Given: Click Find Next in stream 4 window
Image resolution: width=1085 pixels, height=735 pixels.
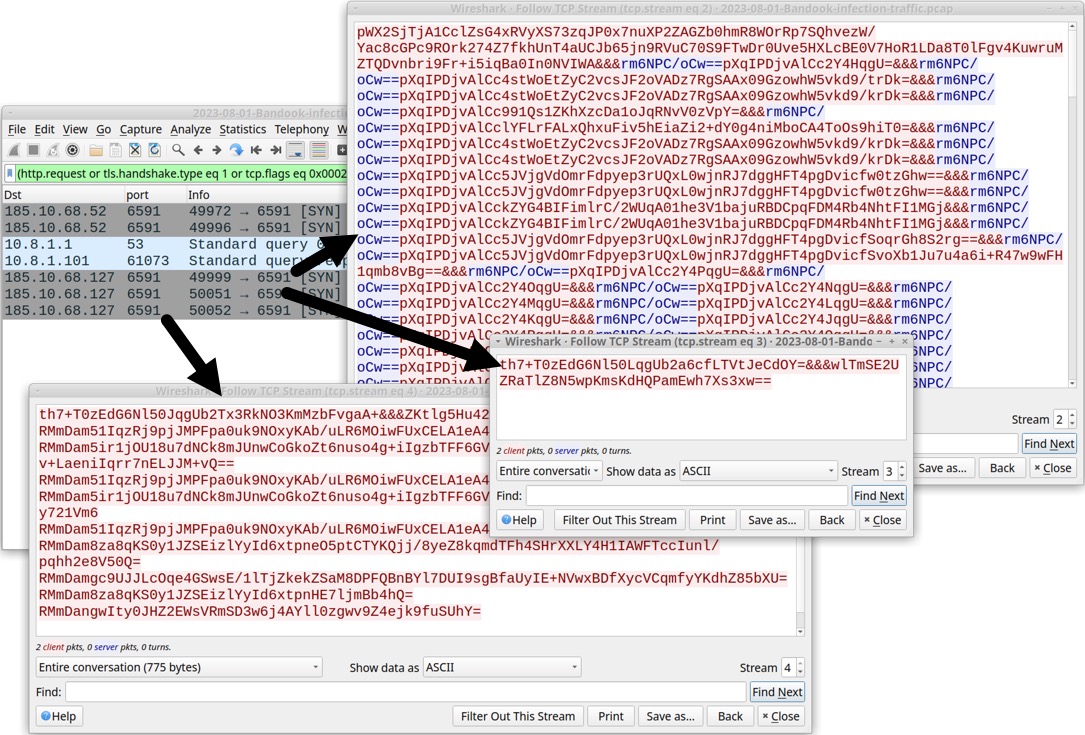Looking at the screenshot, I should [776, 691].
